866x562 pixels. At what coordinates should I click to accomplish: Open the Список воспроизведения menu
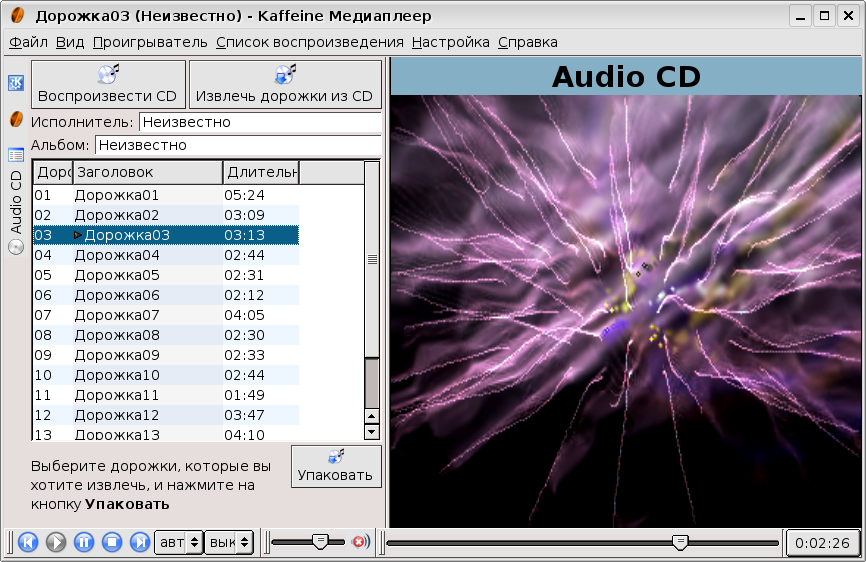pyautogui.click(x=310, y=43)
